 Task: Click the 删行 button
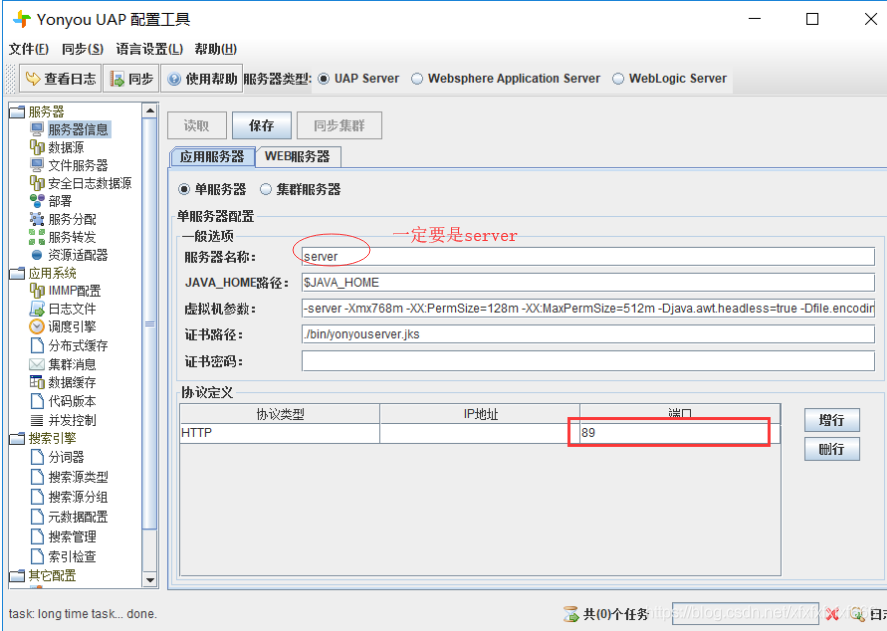pos(832,449)
